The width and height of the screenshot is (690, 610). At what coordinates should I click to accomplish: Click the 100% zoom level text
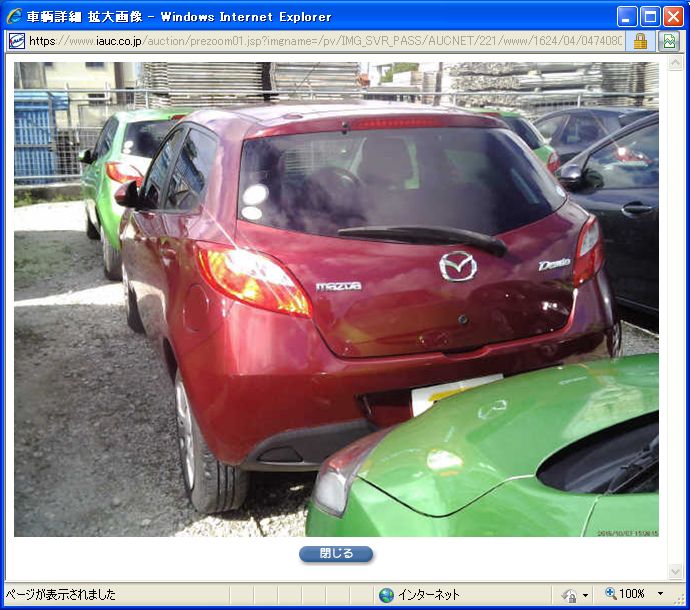(632, 595)
